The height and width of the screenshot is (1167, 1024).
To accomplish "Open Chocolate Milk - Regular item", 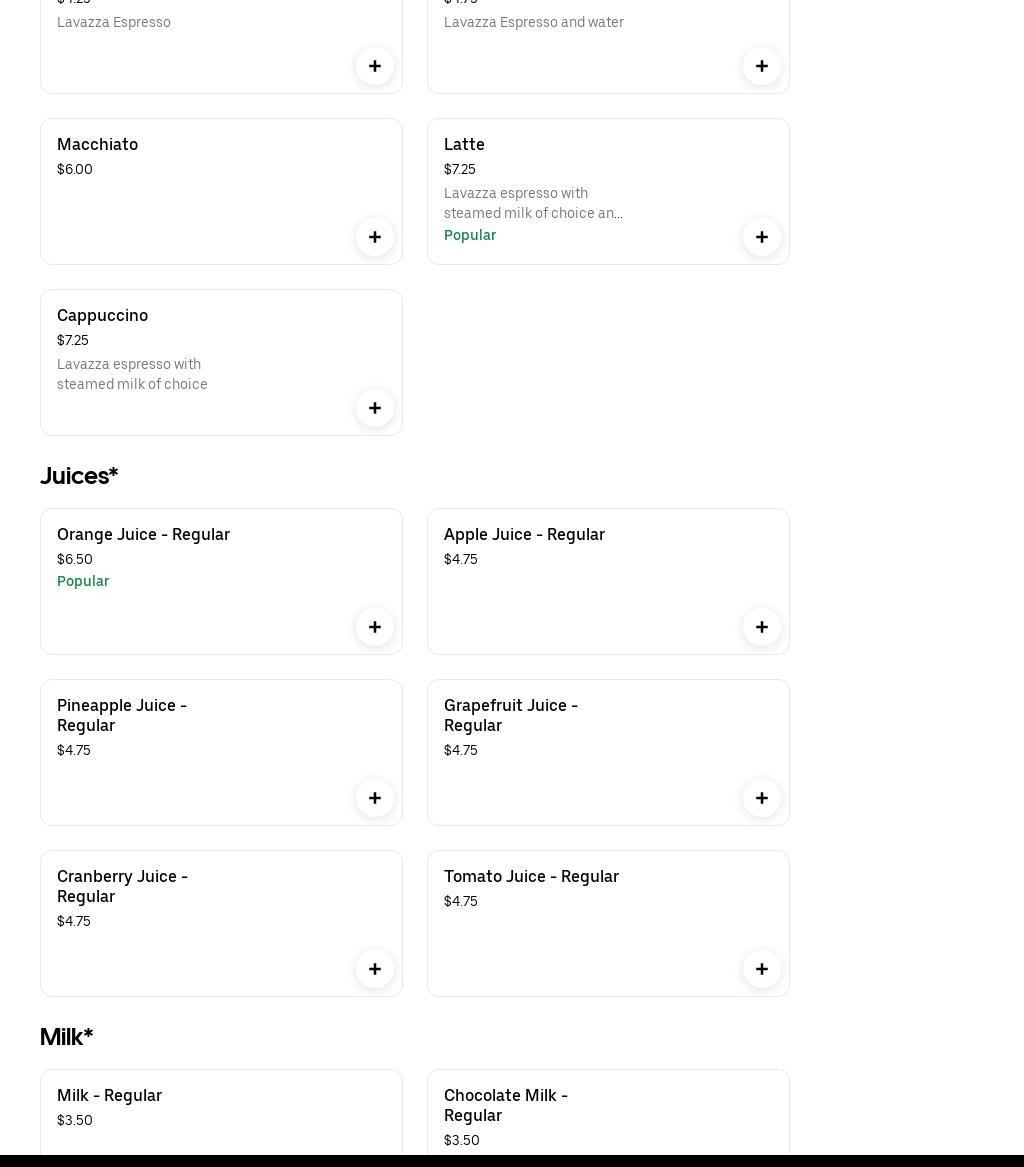I will click(505, 1105).
